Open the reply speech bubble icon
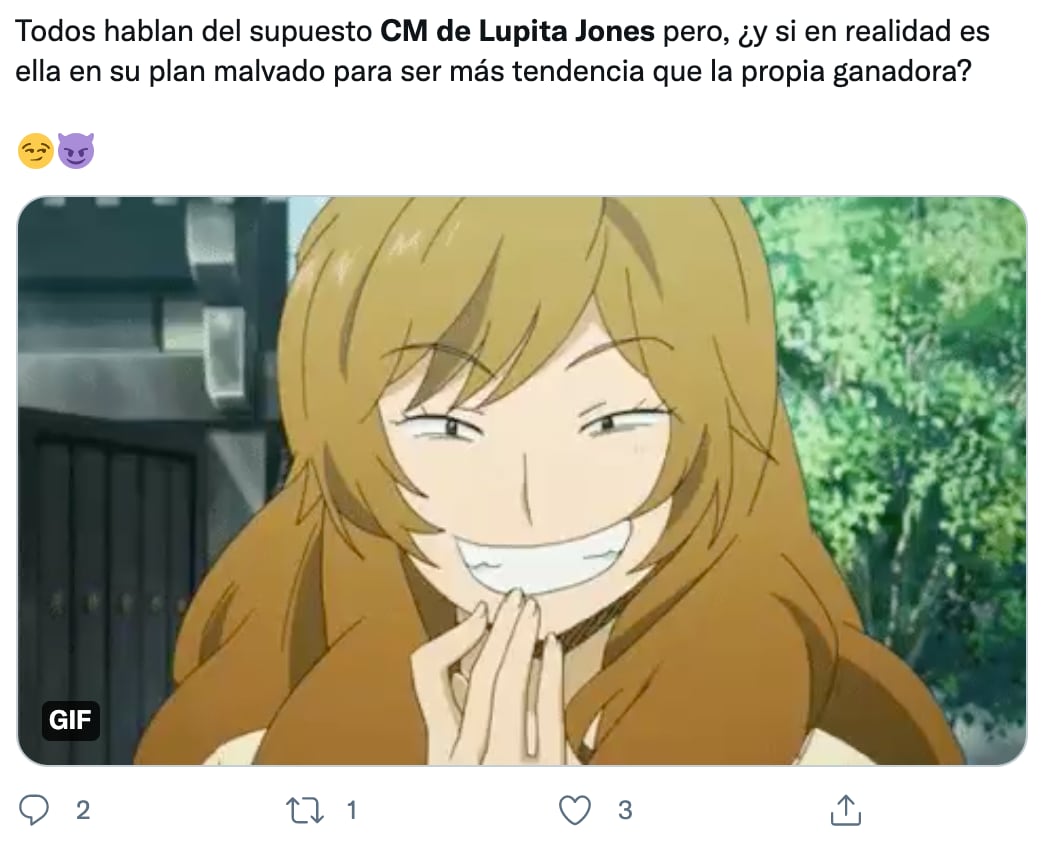 tap(34, 810)
